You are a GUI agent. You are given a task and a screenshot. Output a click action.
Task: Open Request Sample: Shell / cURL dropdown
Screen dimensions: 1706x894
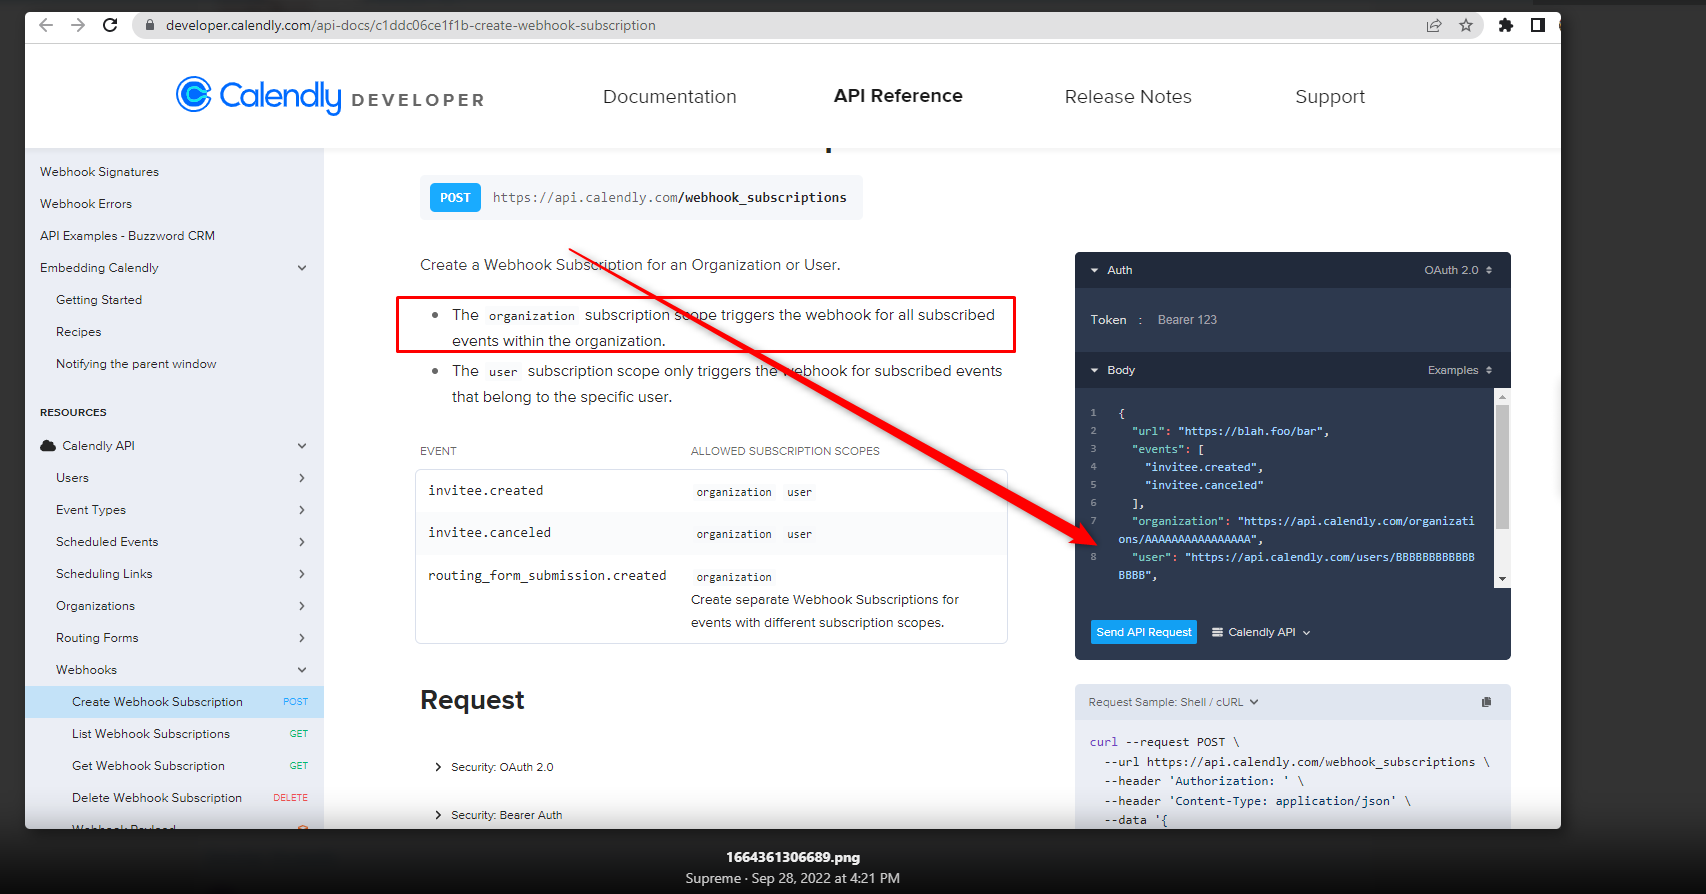tap(1173, 702)
